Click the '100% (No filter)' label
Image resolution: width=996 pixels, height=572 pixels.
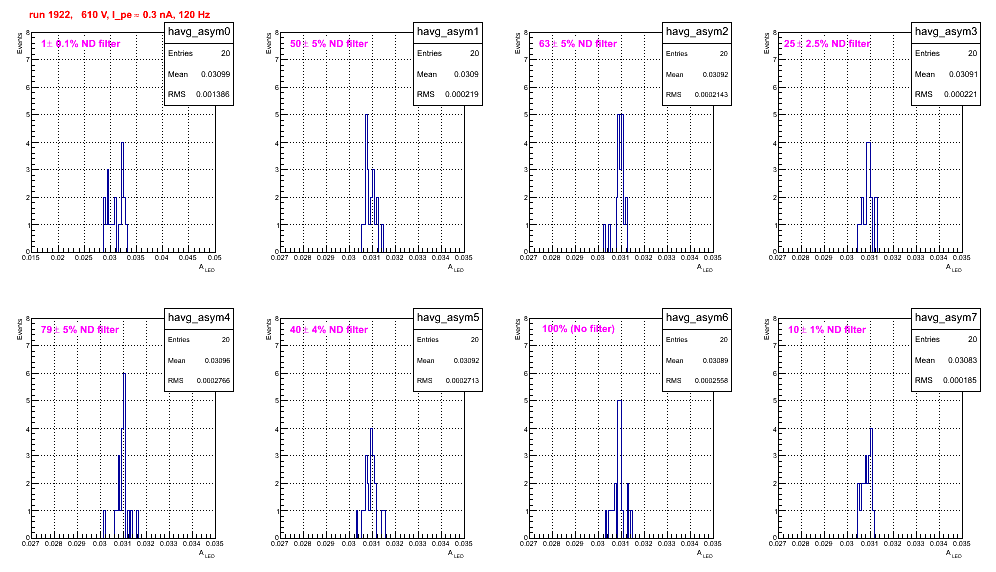coord(578,329)
